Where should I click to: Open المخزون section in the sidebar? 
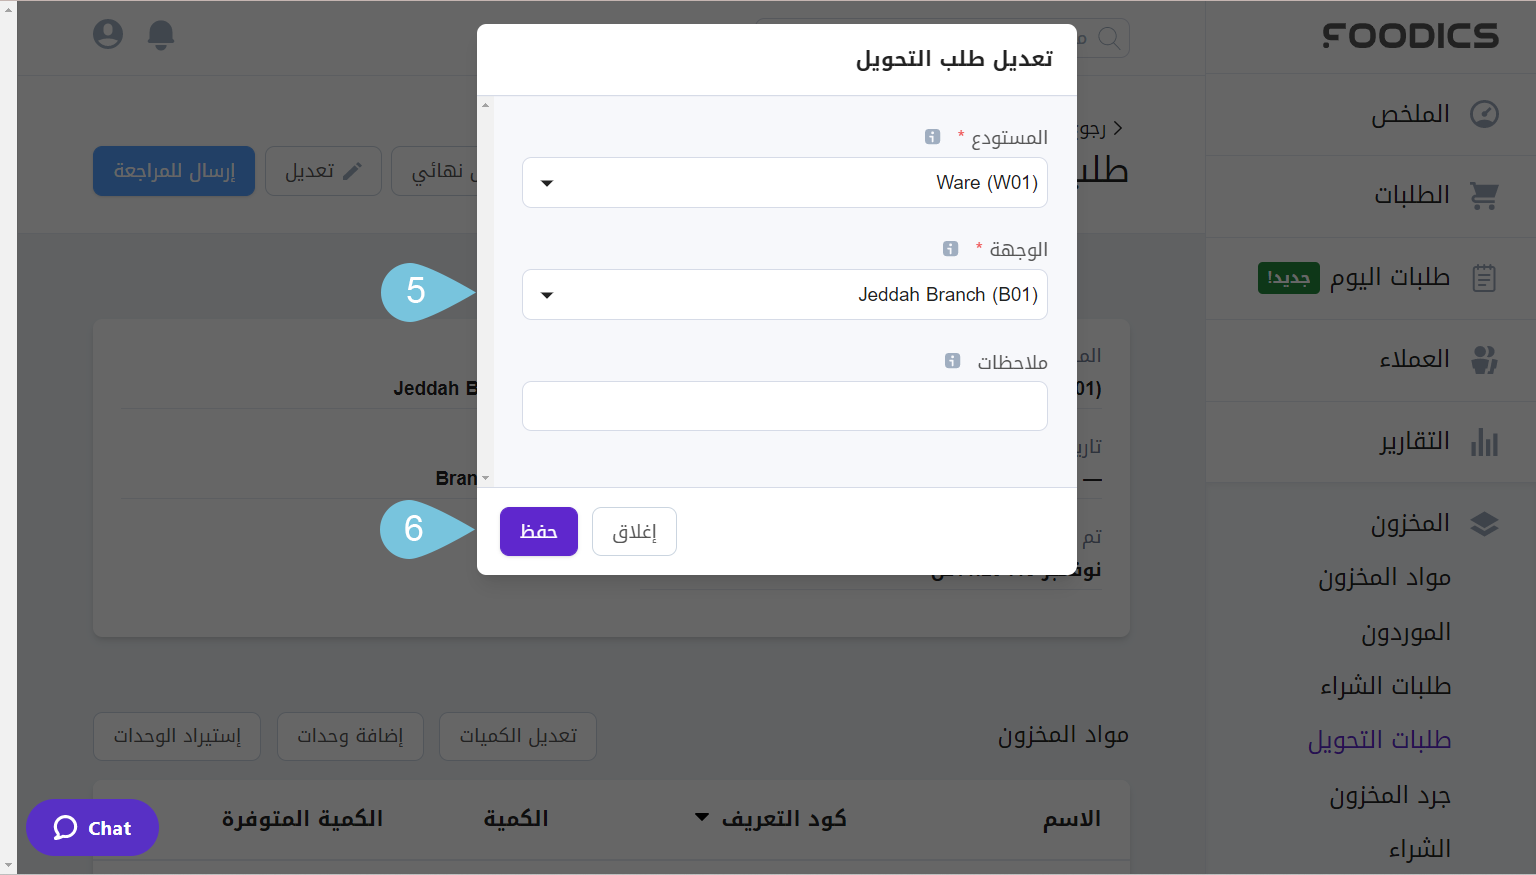click(x=1410, y=523)
